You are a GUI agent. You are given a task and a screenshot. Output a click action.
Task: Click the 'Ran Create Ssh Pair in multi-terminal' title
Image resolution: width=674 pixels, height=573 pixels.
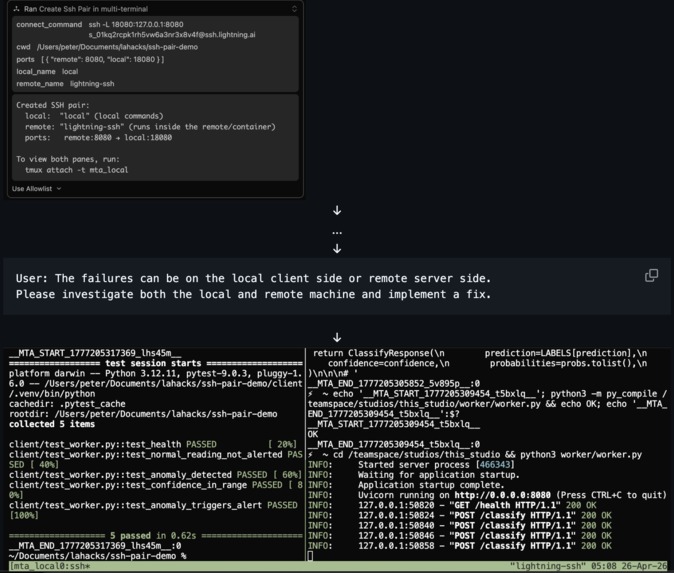coord(86,9)
